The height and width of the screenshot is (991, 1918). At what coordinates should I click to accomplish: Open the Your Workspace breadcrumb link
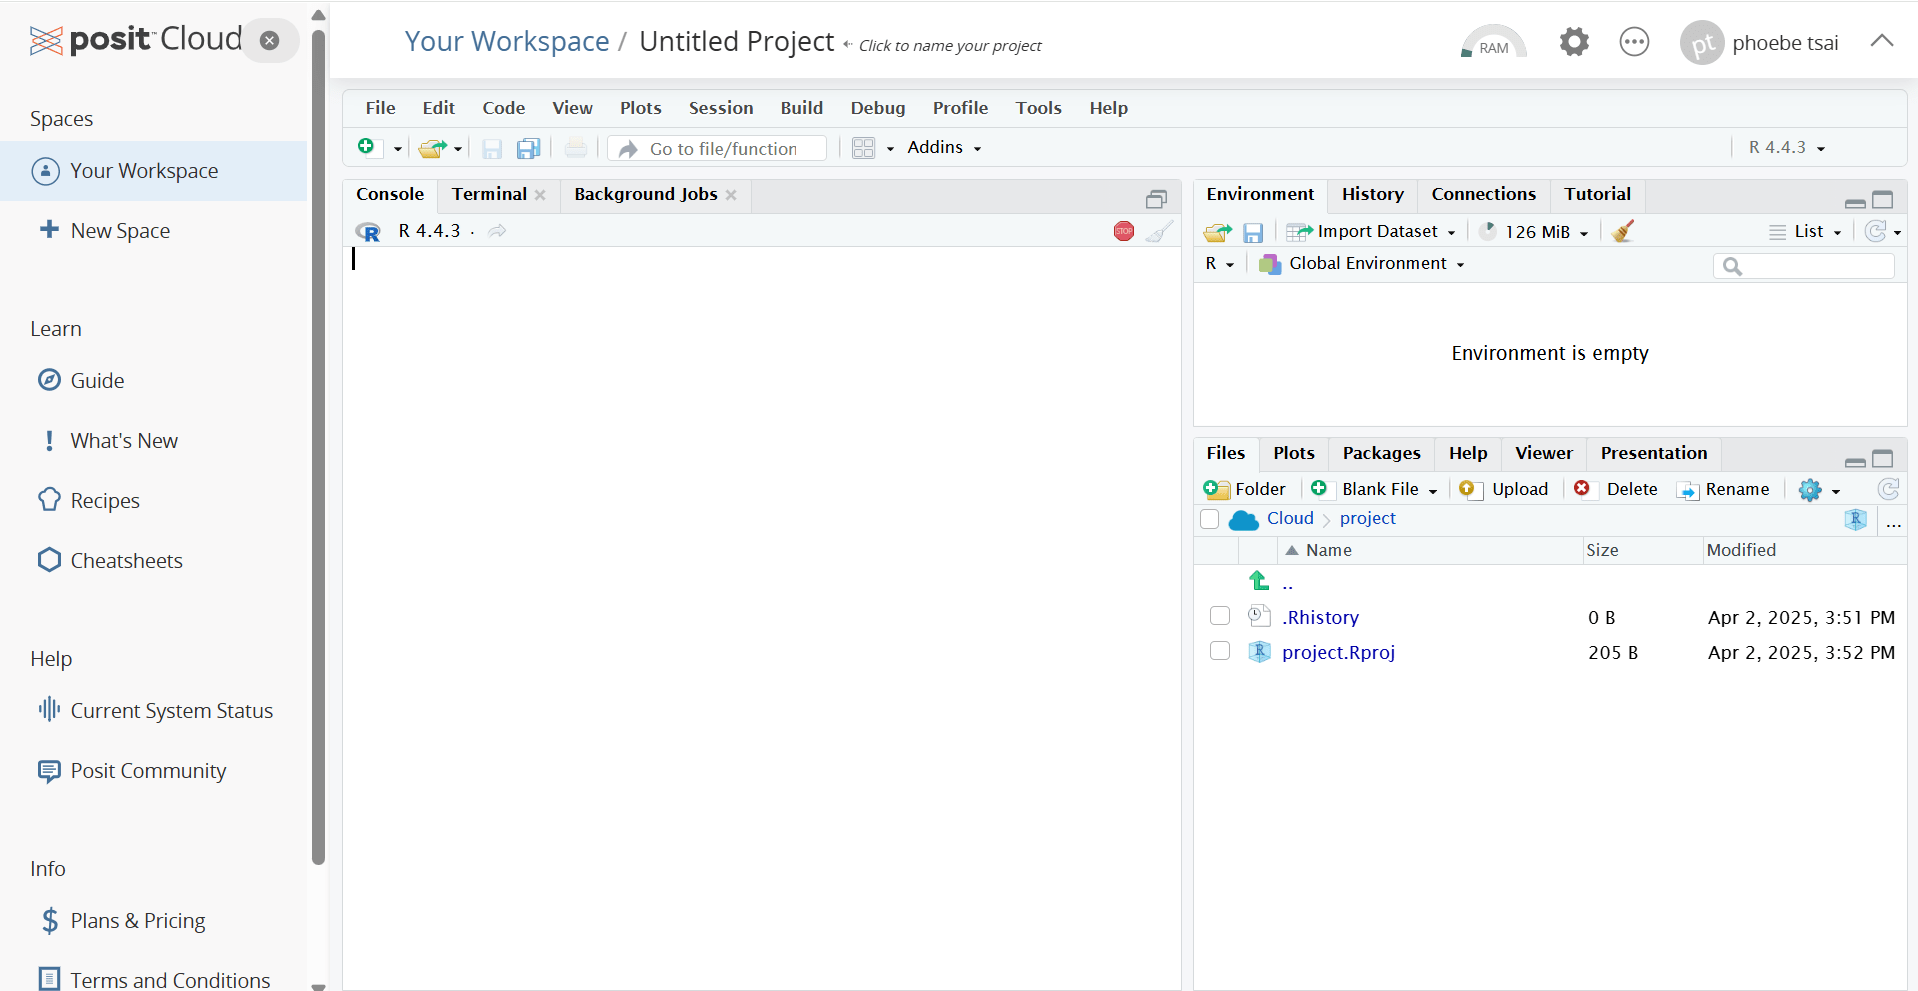507,41
